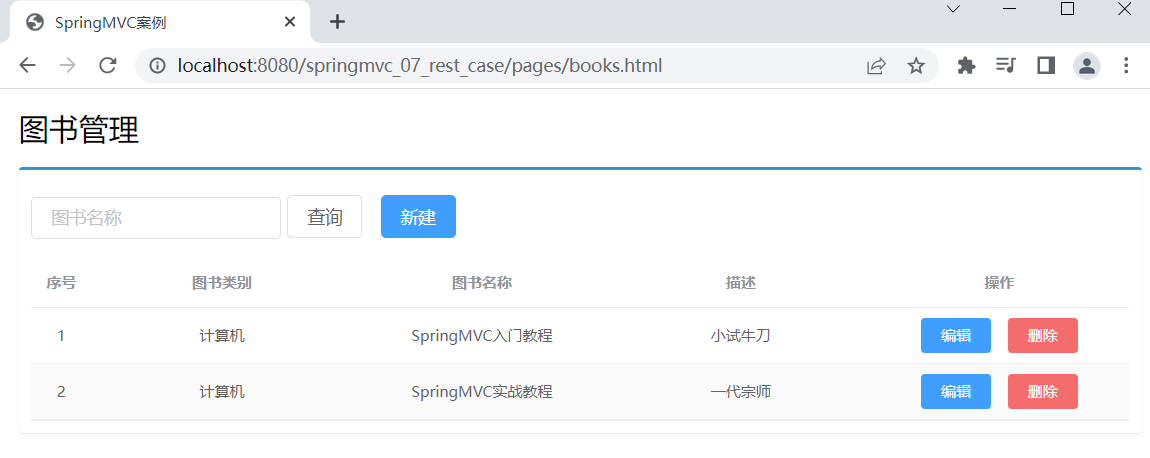Maximize the browser window
Viewport: 1150px width, 458px height.
click(1068, 9)
